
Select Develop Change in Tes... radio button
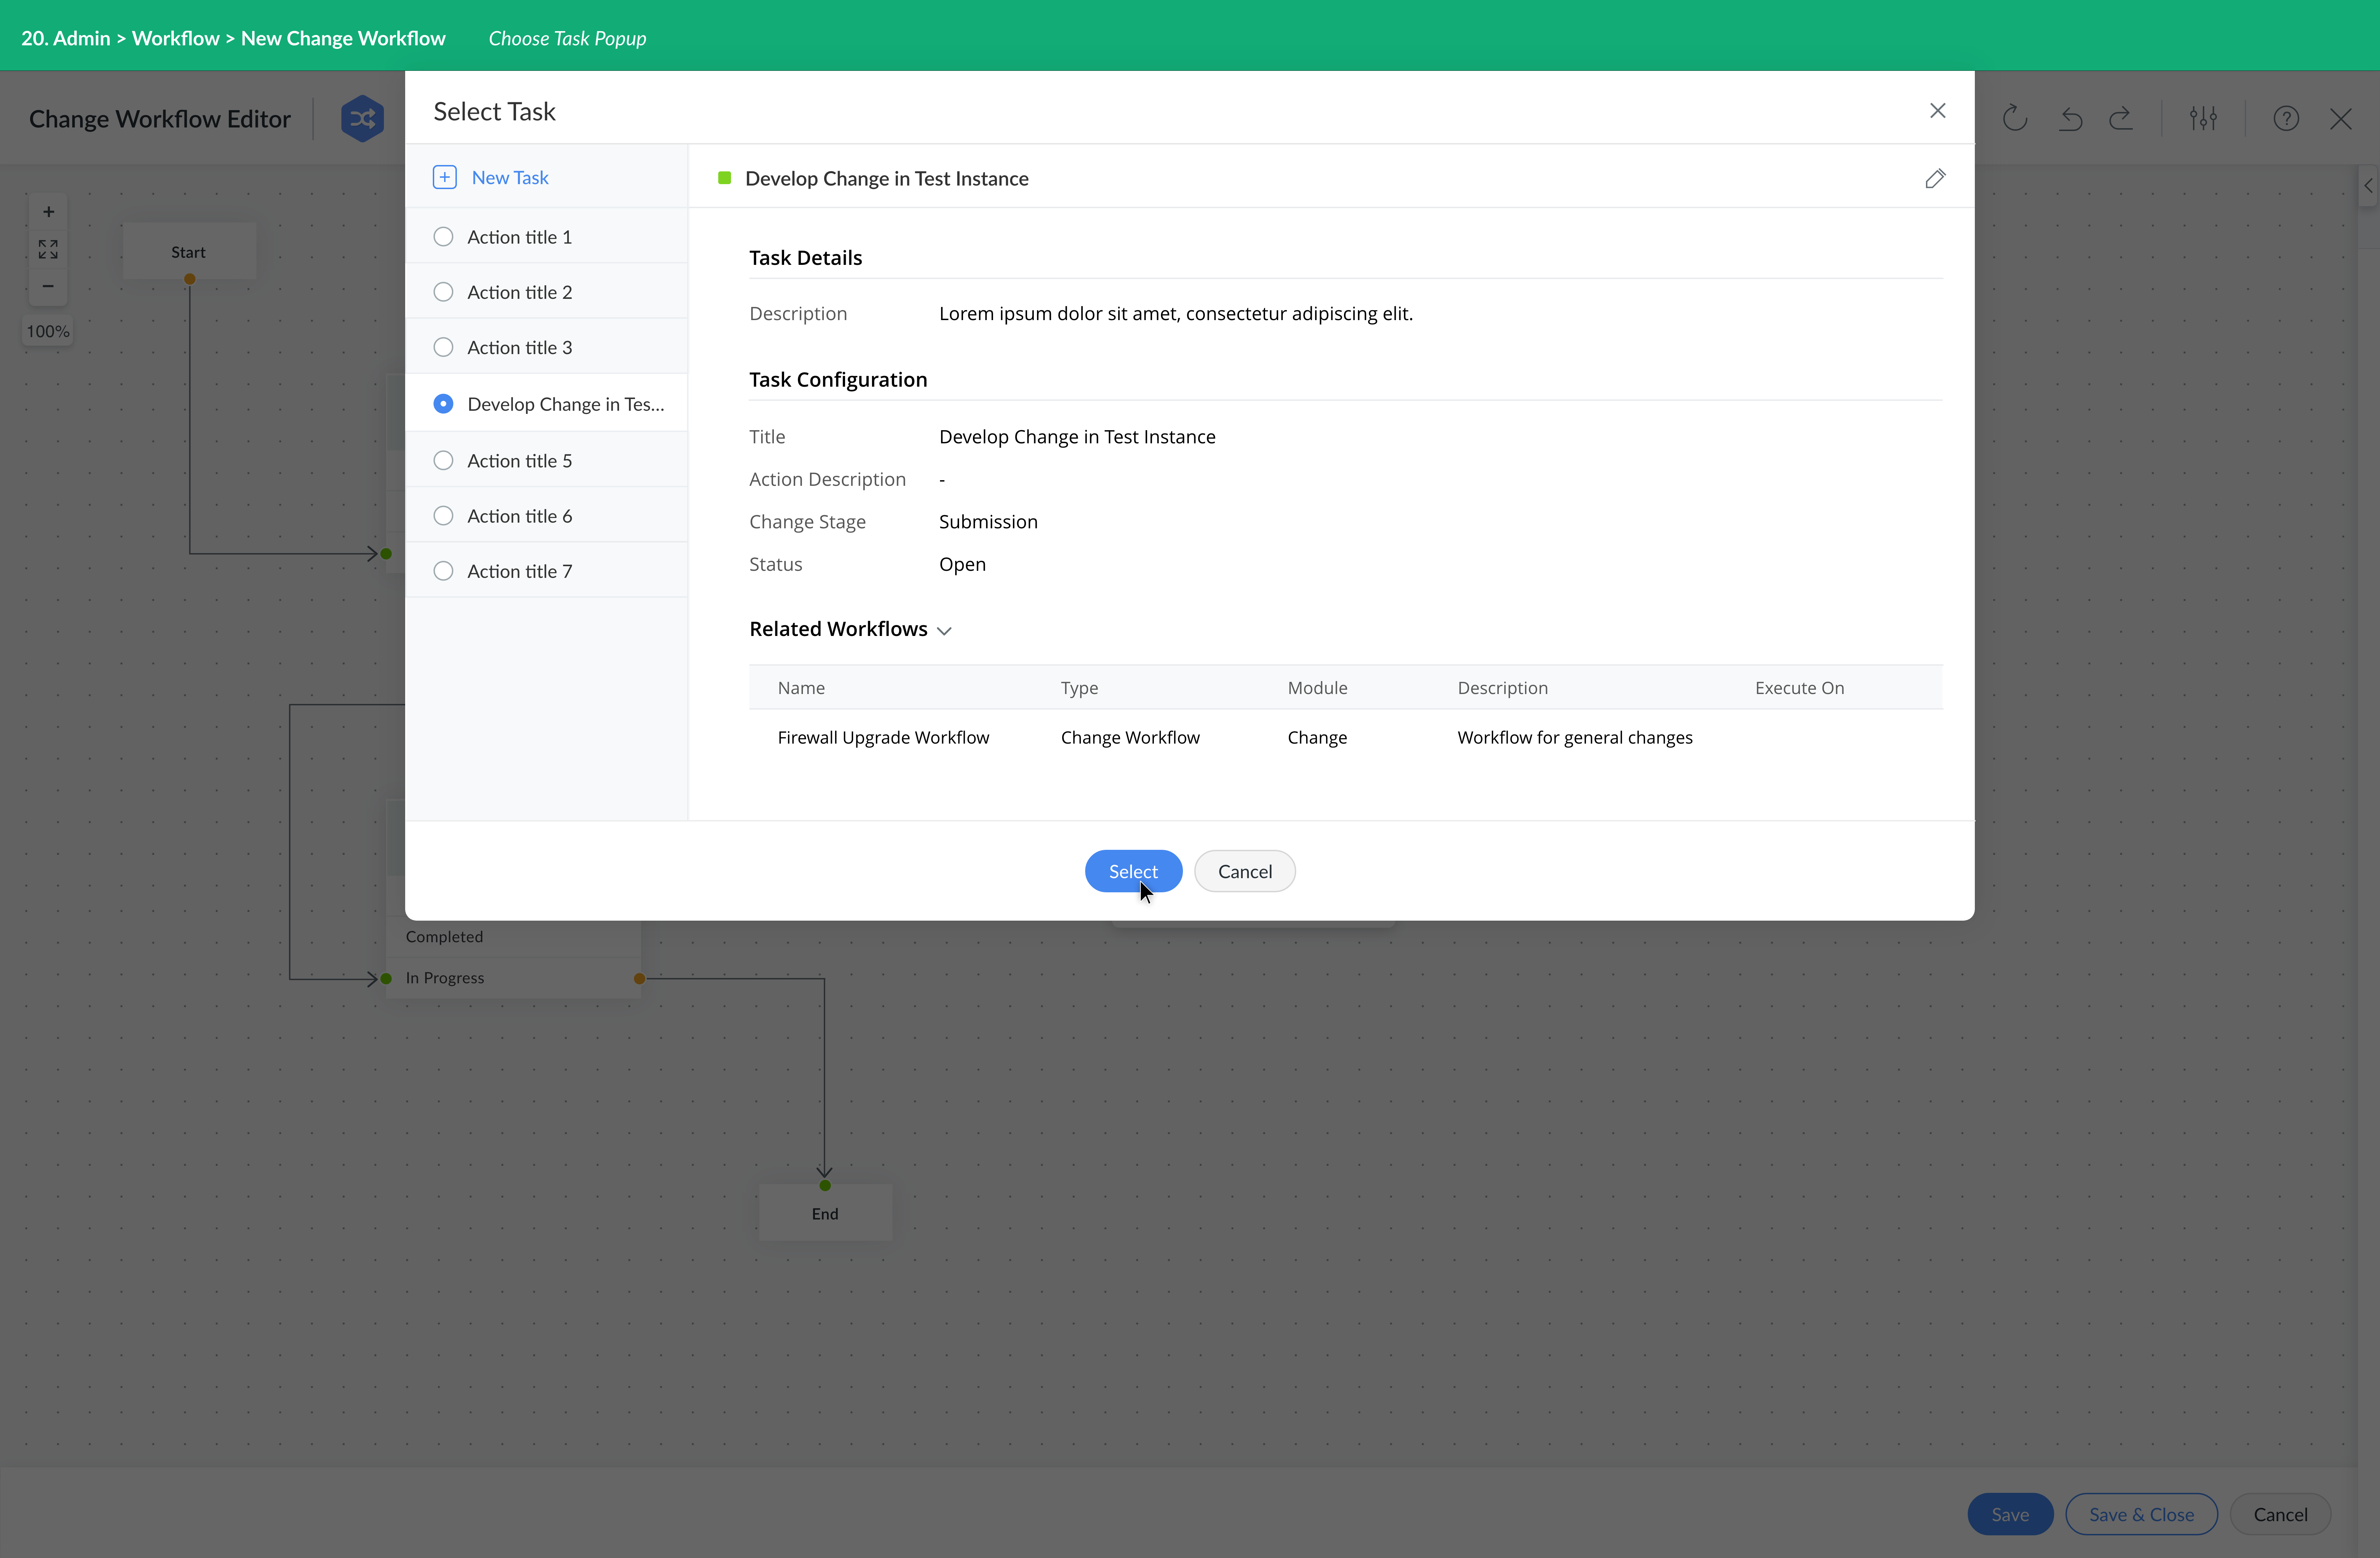coord(443,404)
